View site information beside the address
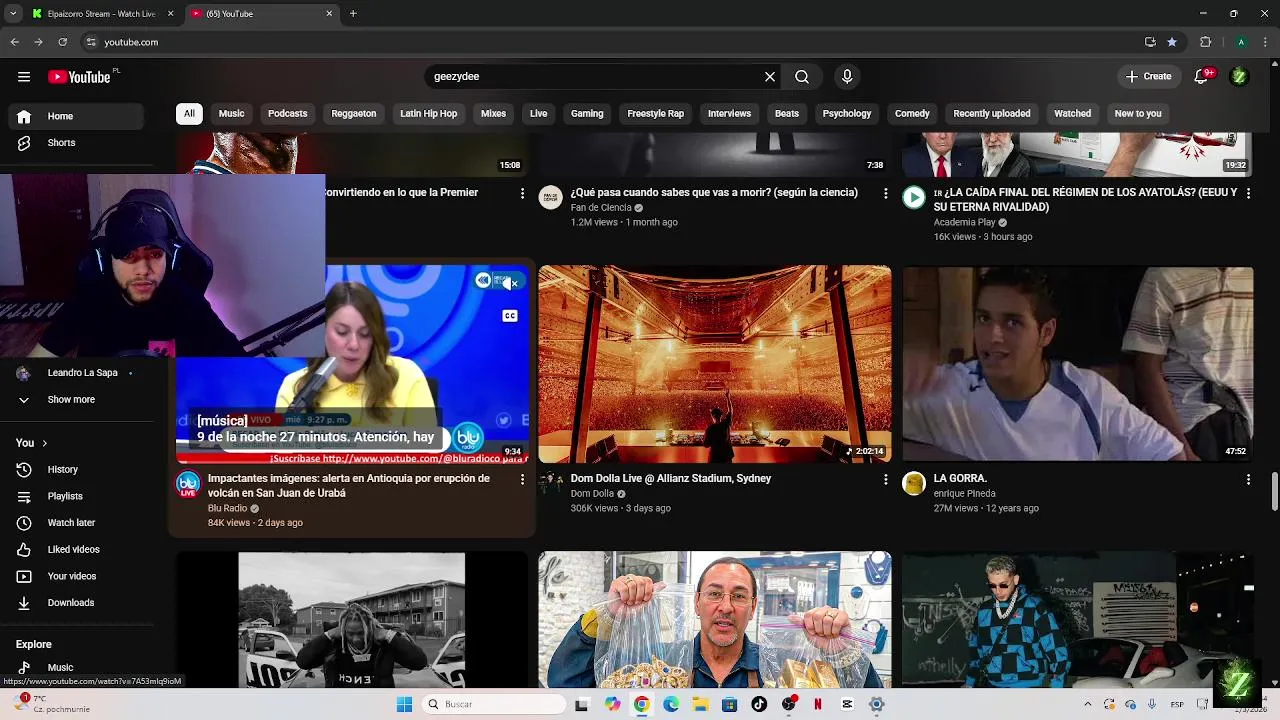The height and width of the screenshot is (720, 1280). tap(91, 42)
